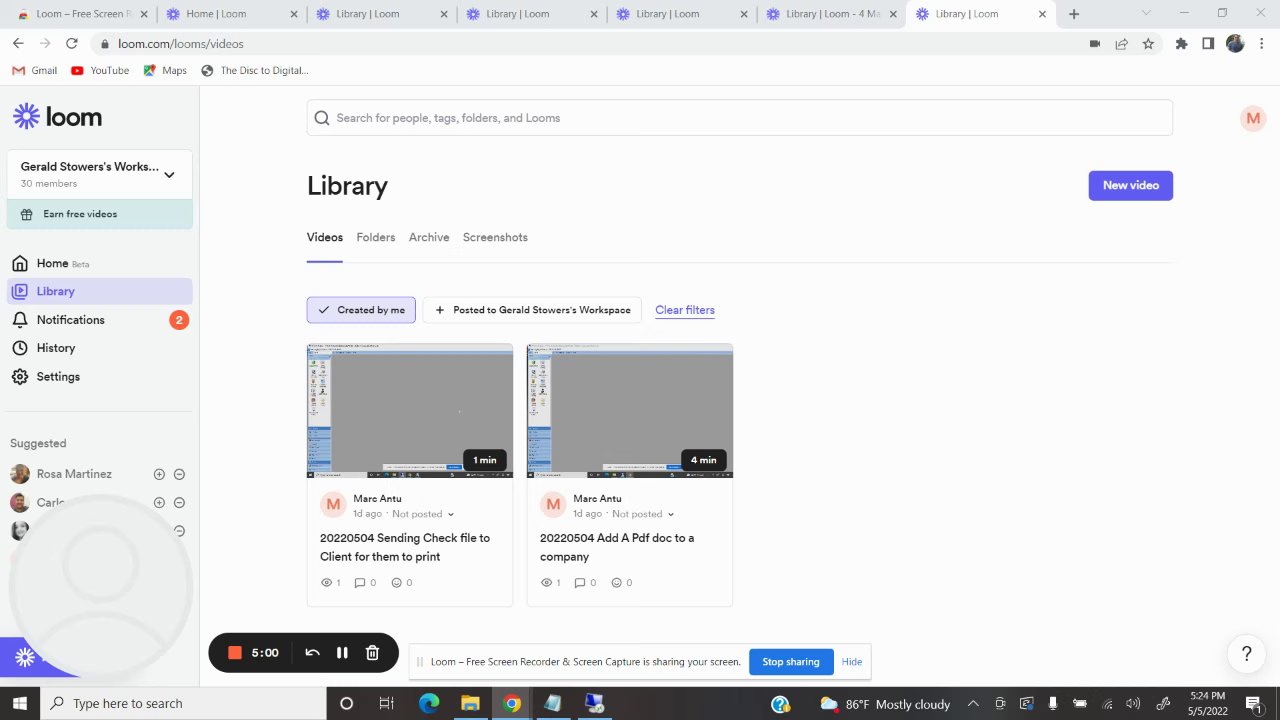This screenshot has height=720, width=1280.
Task: Dismiss Rosa Martinez suggestion with minus icon
Action: tap(179, 474)
